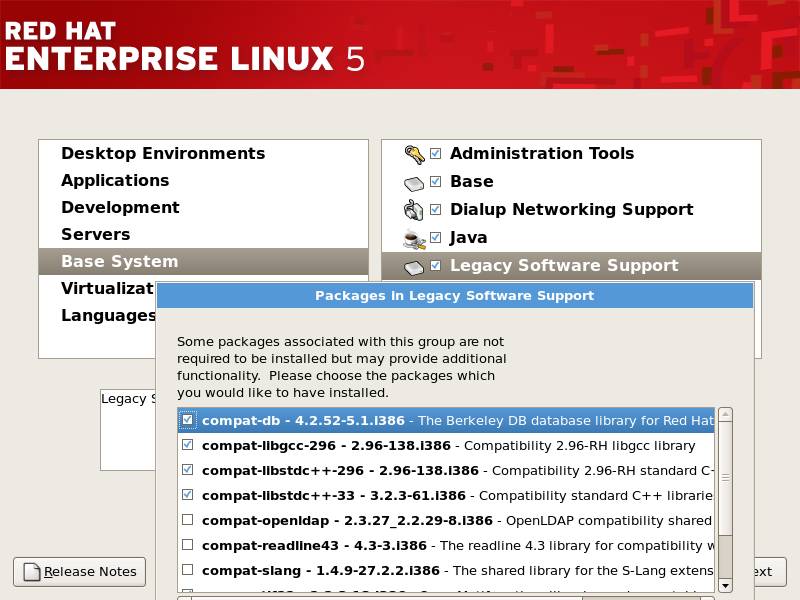Image resolution: width=800 pixels, height=600 pixels.
Task: Click the package list scrollbar up arrow
Action: click(x=725, y=414)
